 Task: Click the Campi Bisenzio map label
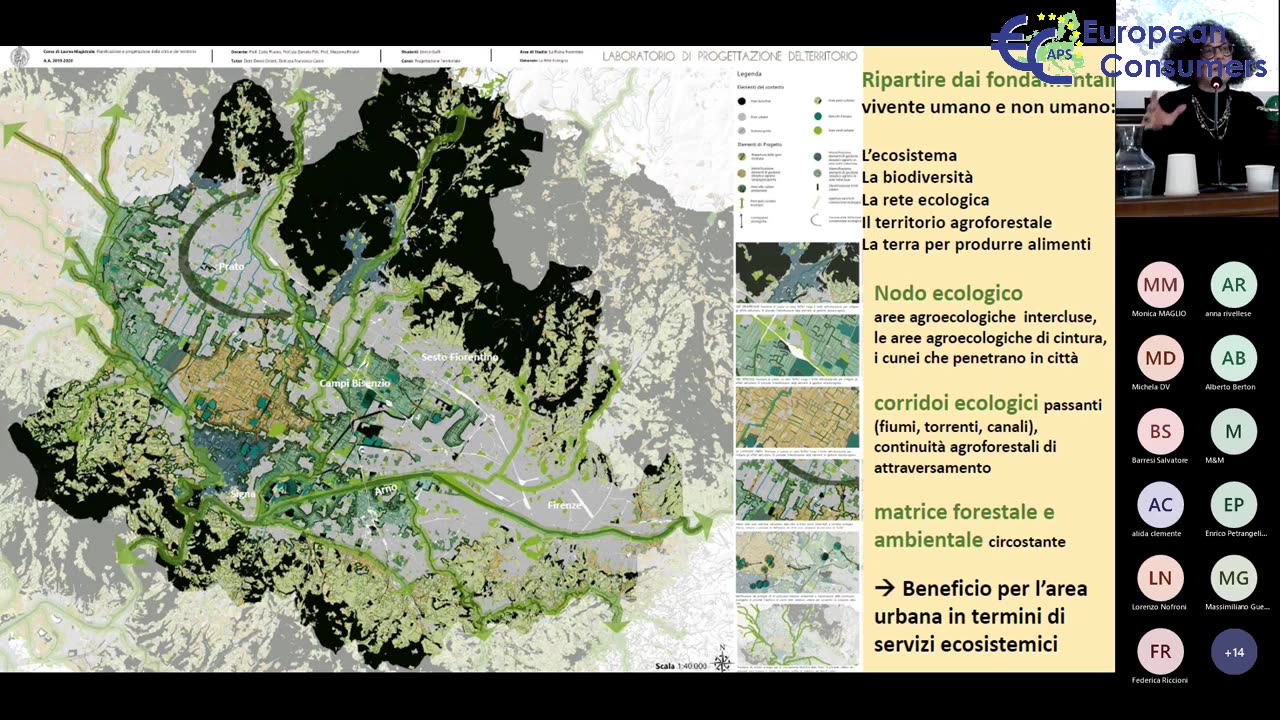[355, 383]
